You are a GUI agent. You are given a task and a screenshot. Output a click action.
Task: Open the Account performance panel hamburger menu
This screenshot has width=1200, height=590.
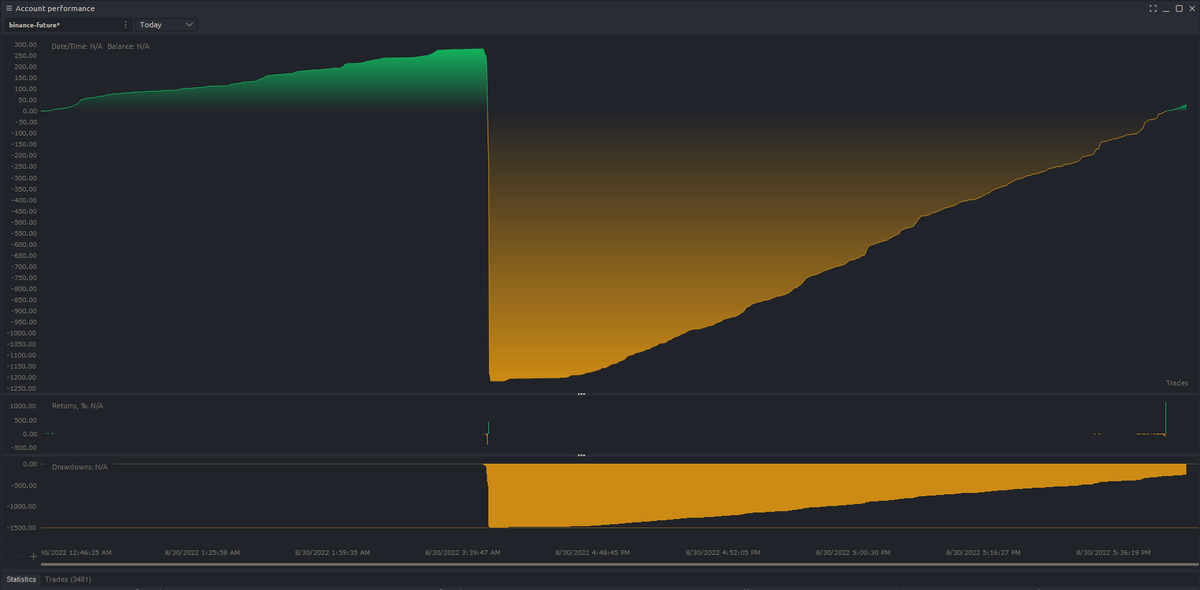8,8
